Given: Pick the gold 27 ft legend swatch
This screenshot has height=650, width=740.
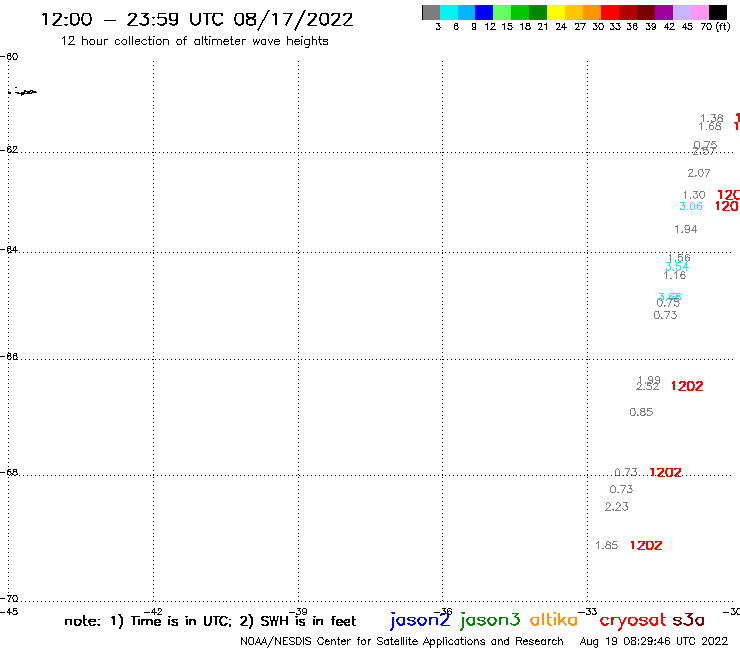Looking at the screenshot, I should 574,12.
